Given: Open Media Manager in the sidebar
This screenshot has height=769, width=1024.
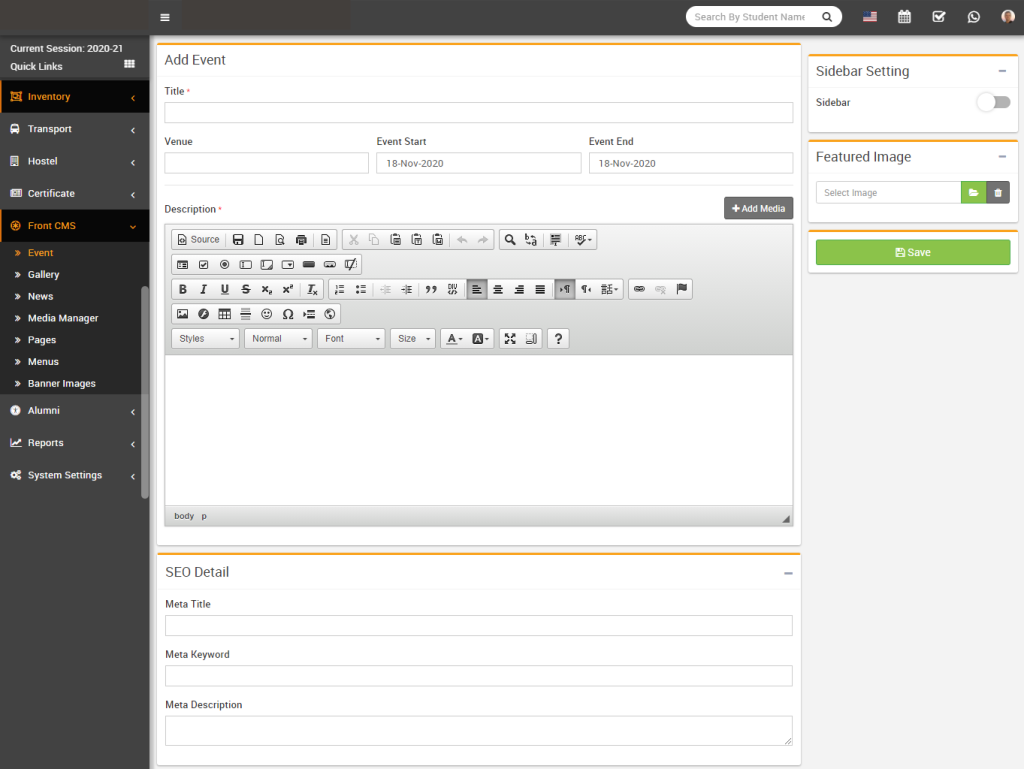Looking at the screenshot, I should (x=63, y=318).
